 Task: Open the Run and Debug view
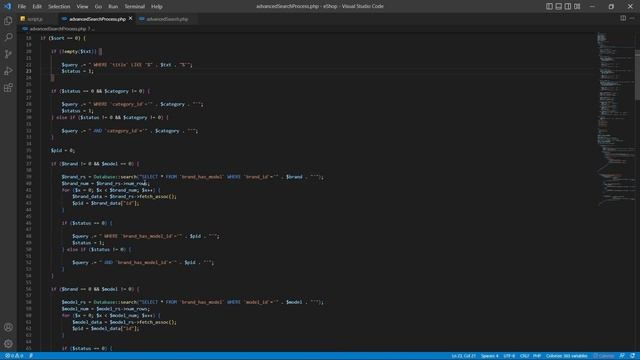pos(8,71)
